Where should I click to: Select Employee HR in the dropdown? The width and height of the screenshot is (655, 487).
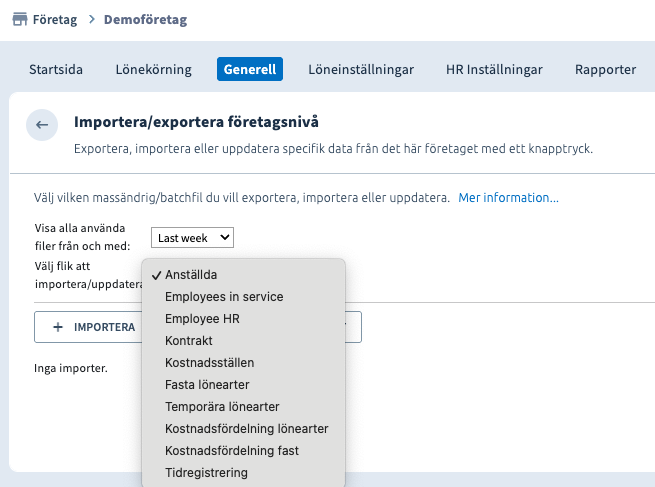pyautogui.click(x=202, y=319)
